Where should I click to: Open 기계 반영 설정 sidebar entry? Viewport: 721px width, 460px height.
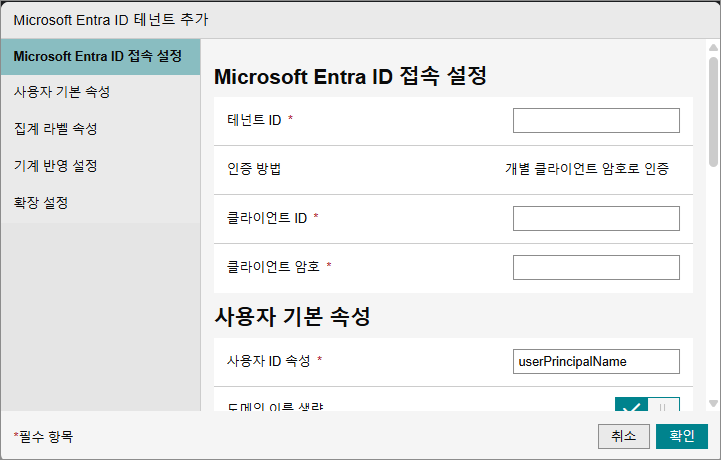tap(100, 166)
